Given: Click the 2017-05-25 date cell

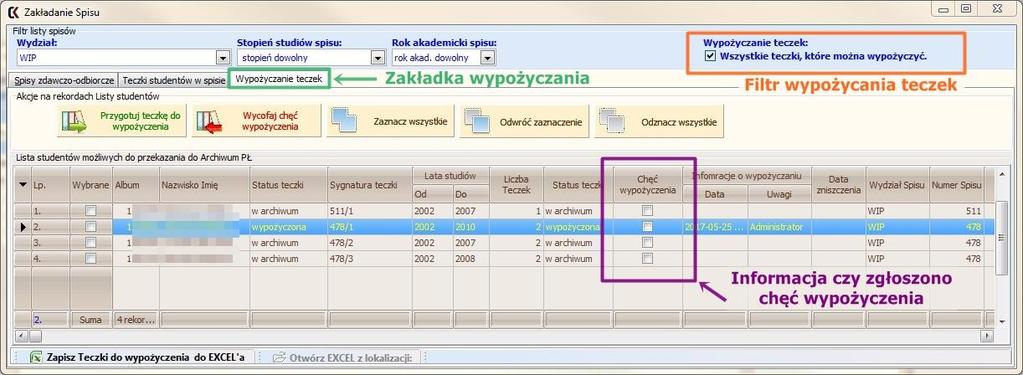Looking at the screenshot, I should click(715, 227).
